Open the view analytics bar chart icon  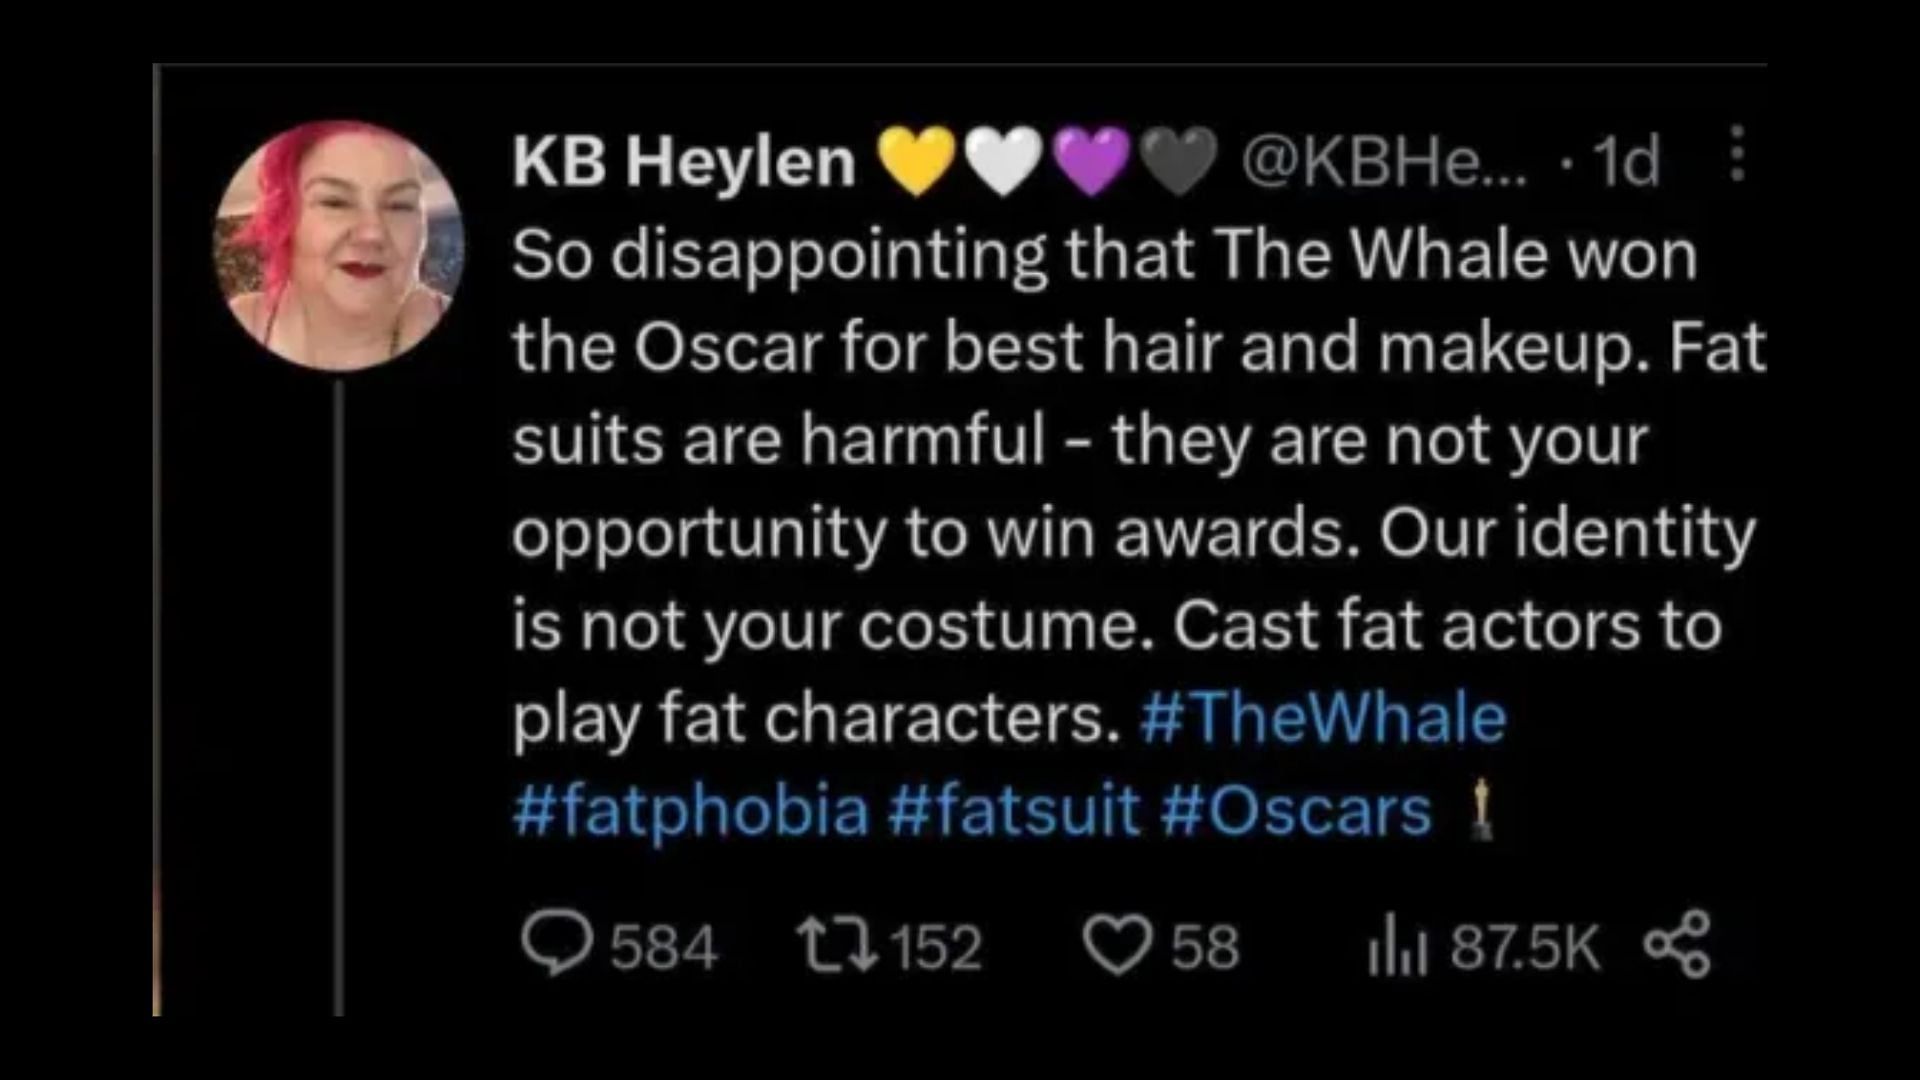coord(1396,947)
